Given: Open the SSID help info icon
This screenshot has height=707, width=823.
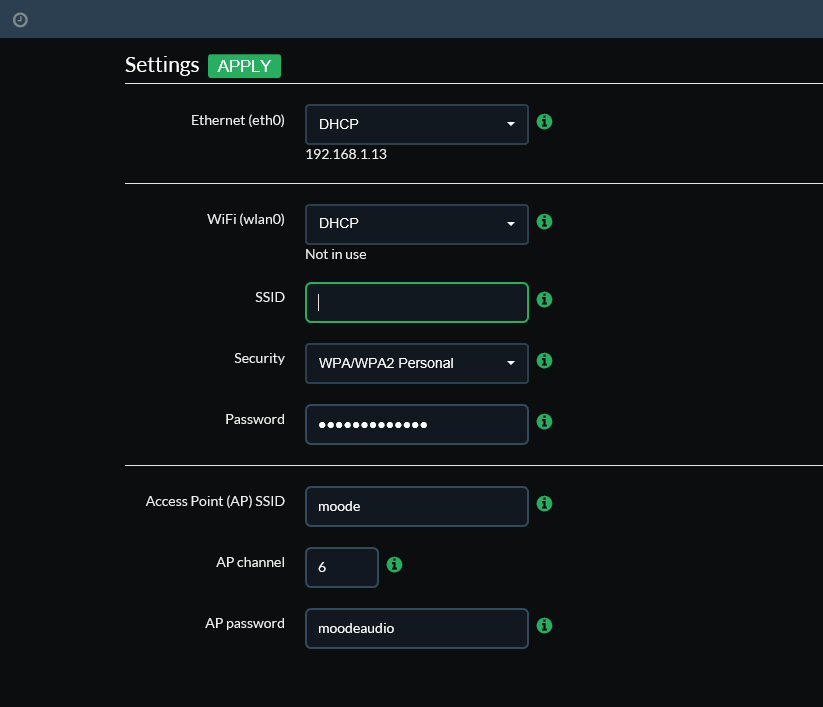Looking at the screenshot, I should point(544,299).
